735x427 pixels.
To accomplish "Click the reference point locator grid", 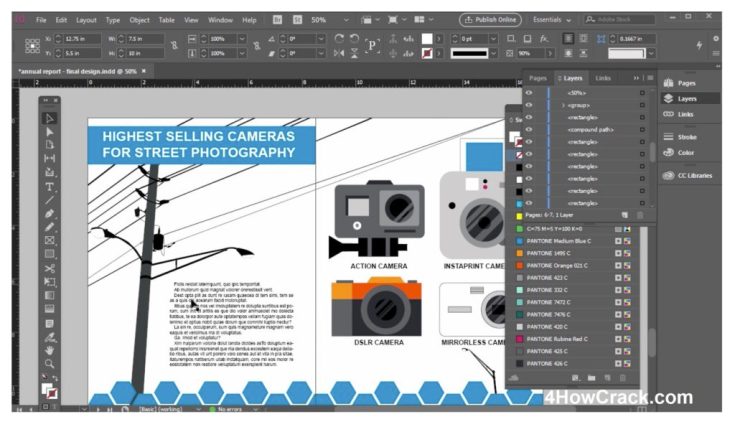I will coord(32,46).
